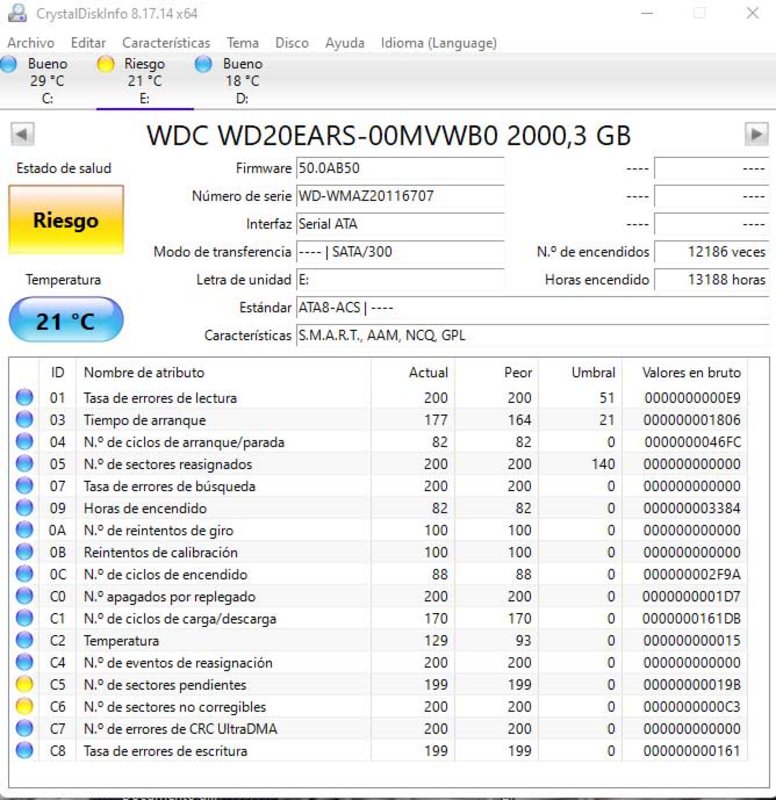This screenshot has height=800, width=776.
Task: Click status orb for 0B Reintentos de calibración
Action: click(x=24, y=552)
